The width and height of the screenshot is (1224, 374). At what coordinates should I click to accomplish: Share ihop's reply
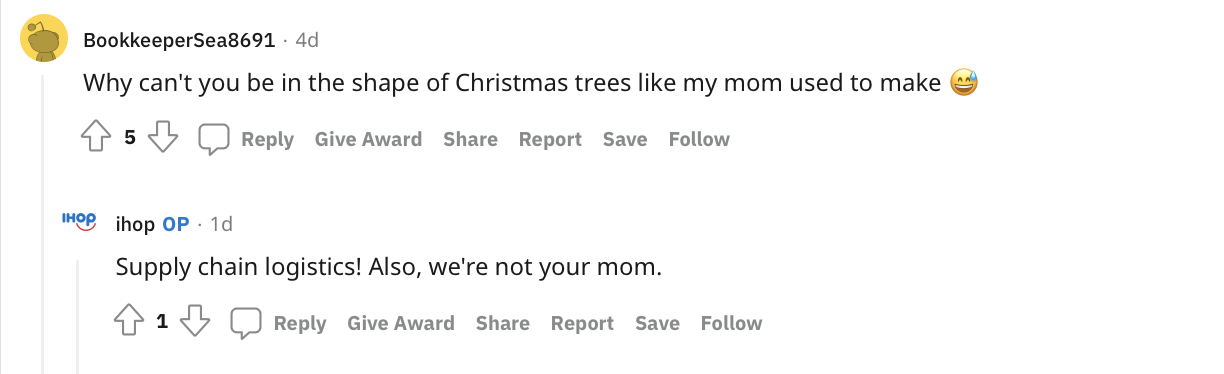[502, 322]
